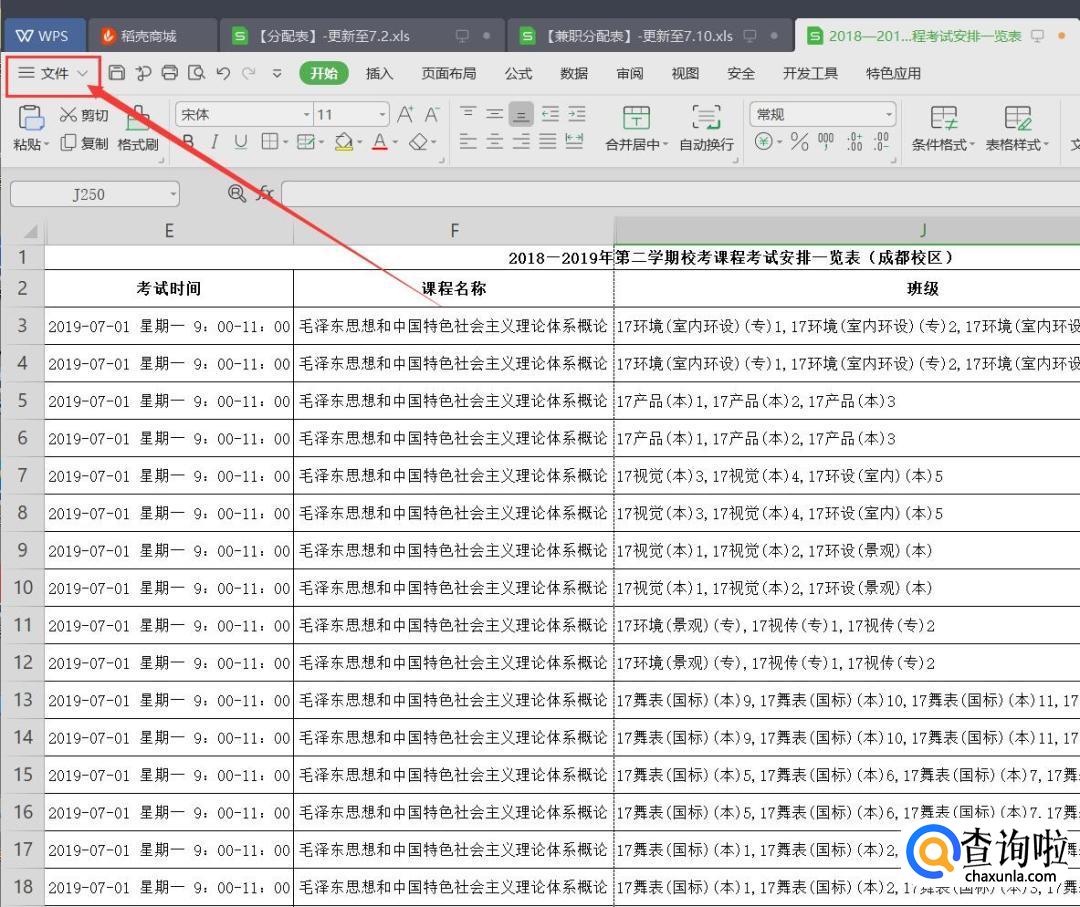Click the font color red A button
Viewport: 1080px width, 907px height.
coord(379,143)
